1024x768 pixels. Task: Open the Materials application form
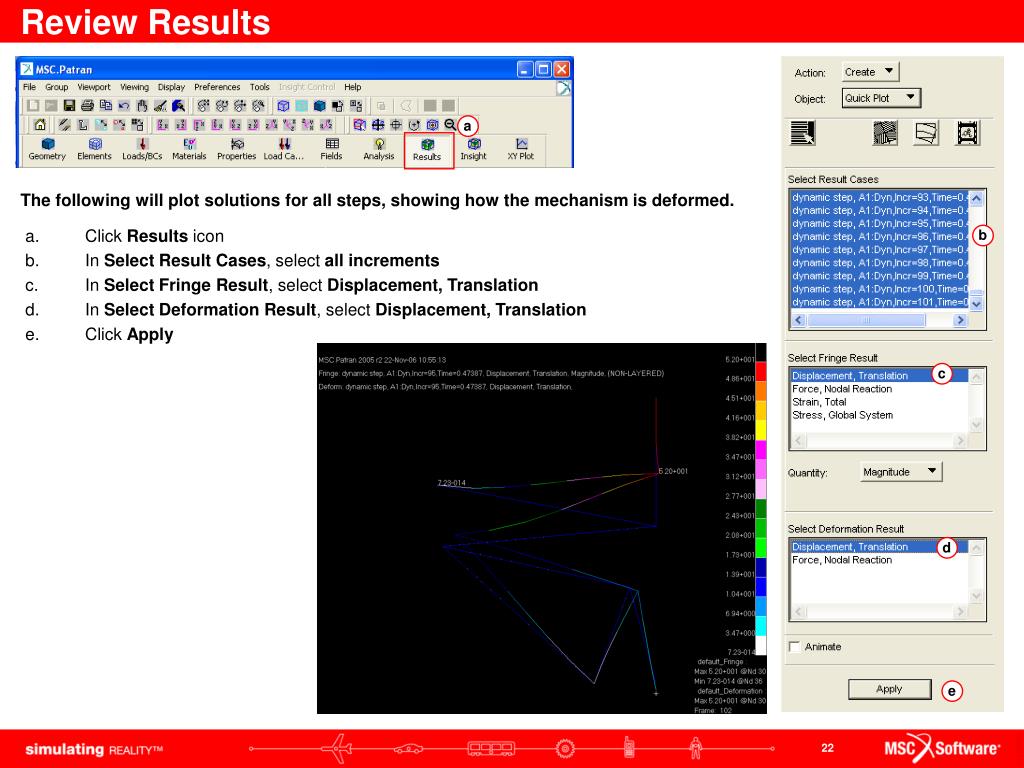pyautogui.click(x=189, y=149)
